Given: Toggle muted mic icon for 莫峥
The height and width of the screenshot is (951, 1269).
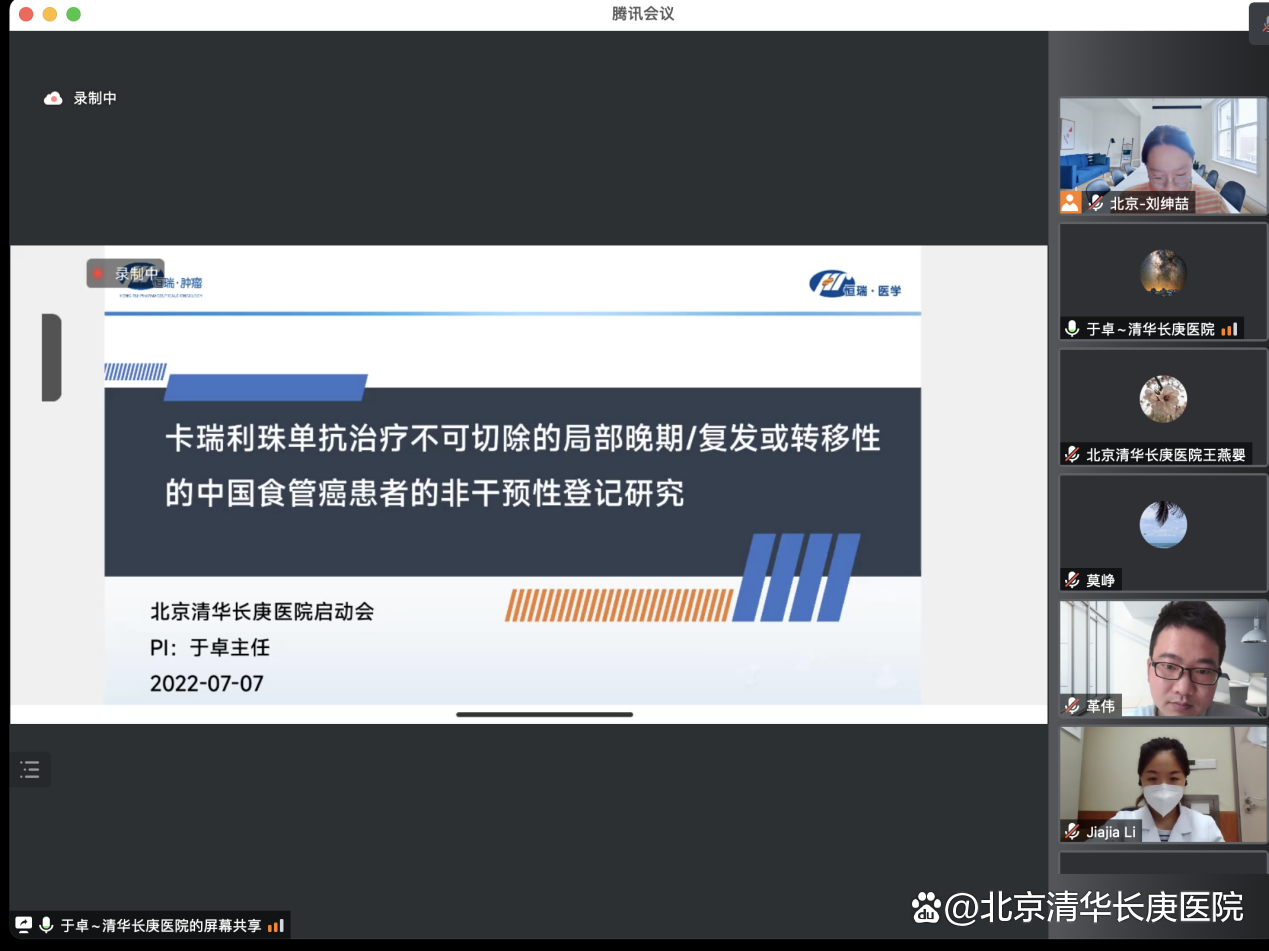Looking at the screenshot, I should click(x=1073, y=580).
